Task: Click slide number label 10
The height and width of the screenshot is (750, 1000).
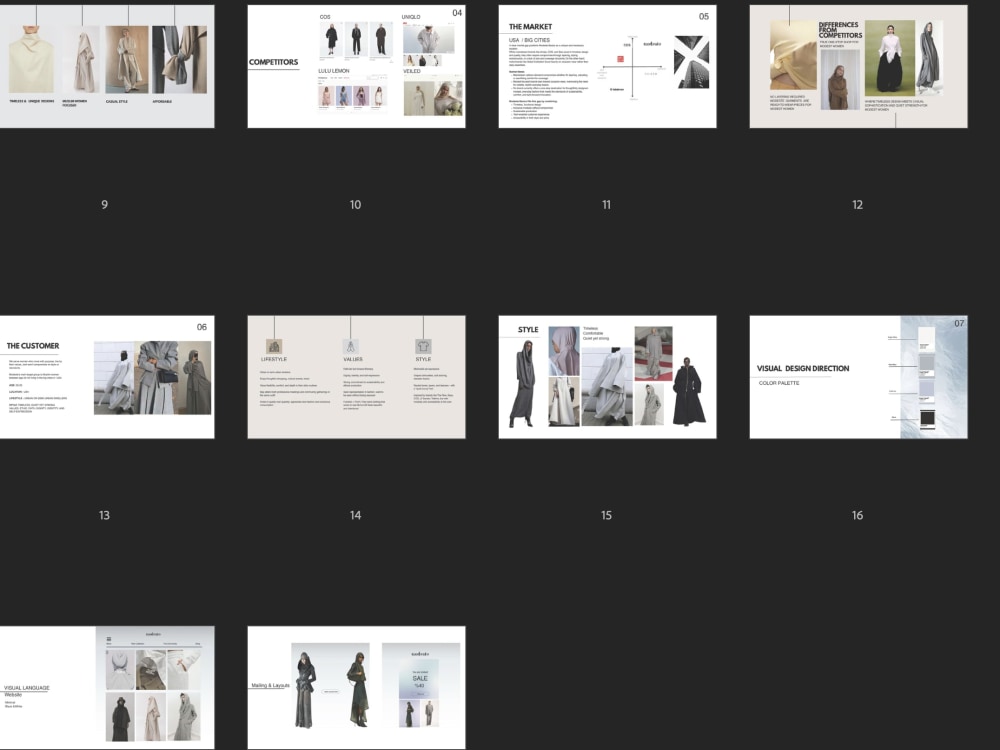Action: 355,205
